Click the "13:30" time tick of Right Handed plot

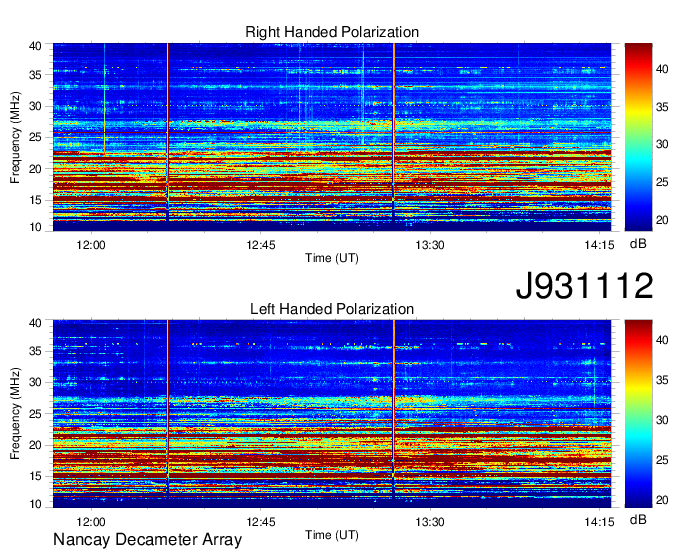pos(430,245)
